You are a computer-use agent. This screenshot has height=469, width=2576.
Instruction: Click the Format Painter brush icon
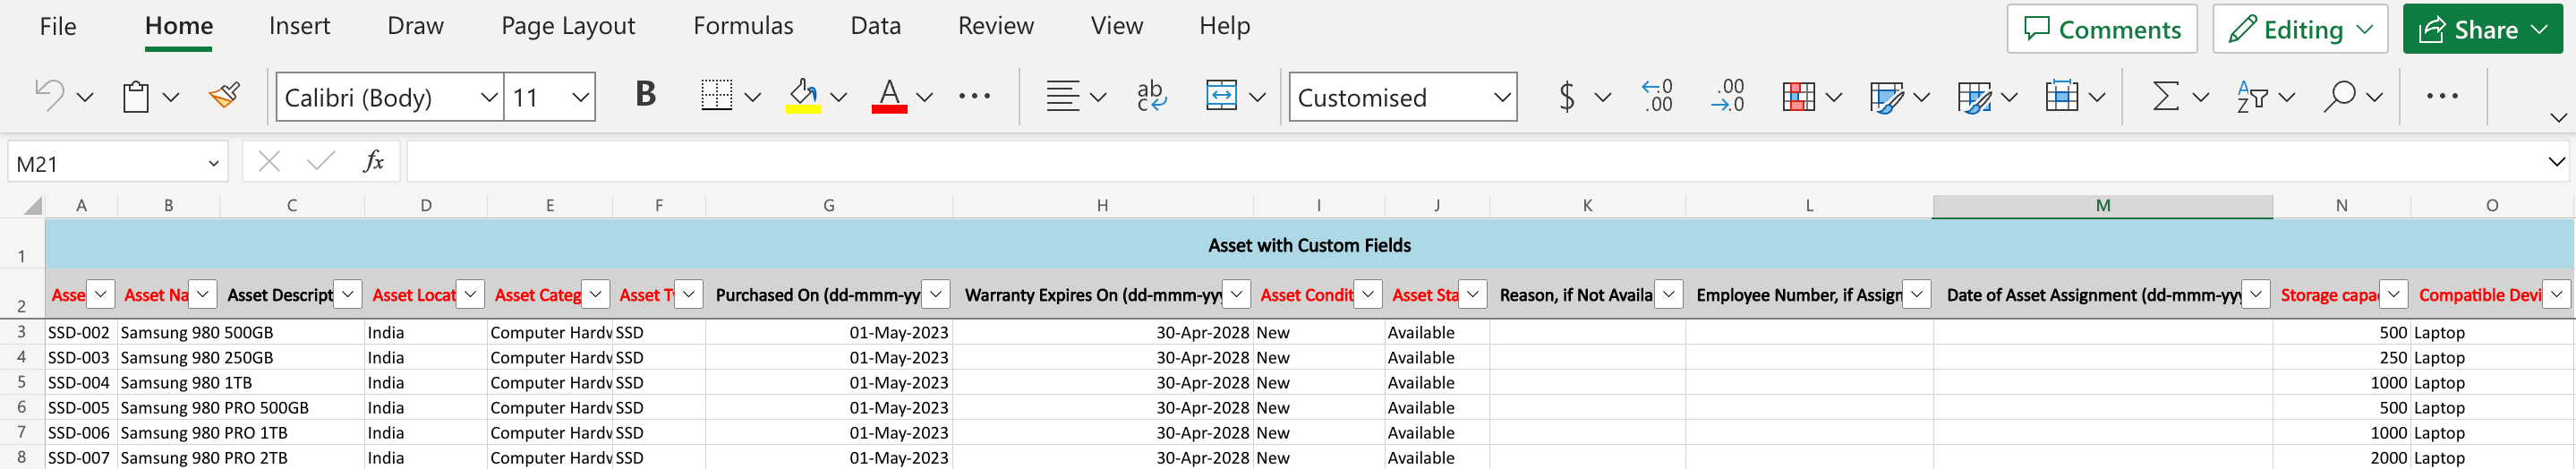(x=224, y=97)
